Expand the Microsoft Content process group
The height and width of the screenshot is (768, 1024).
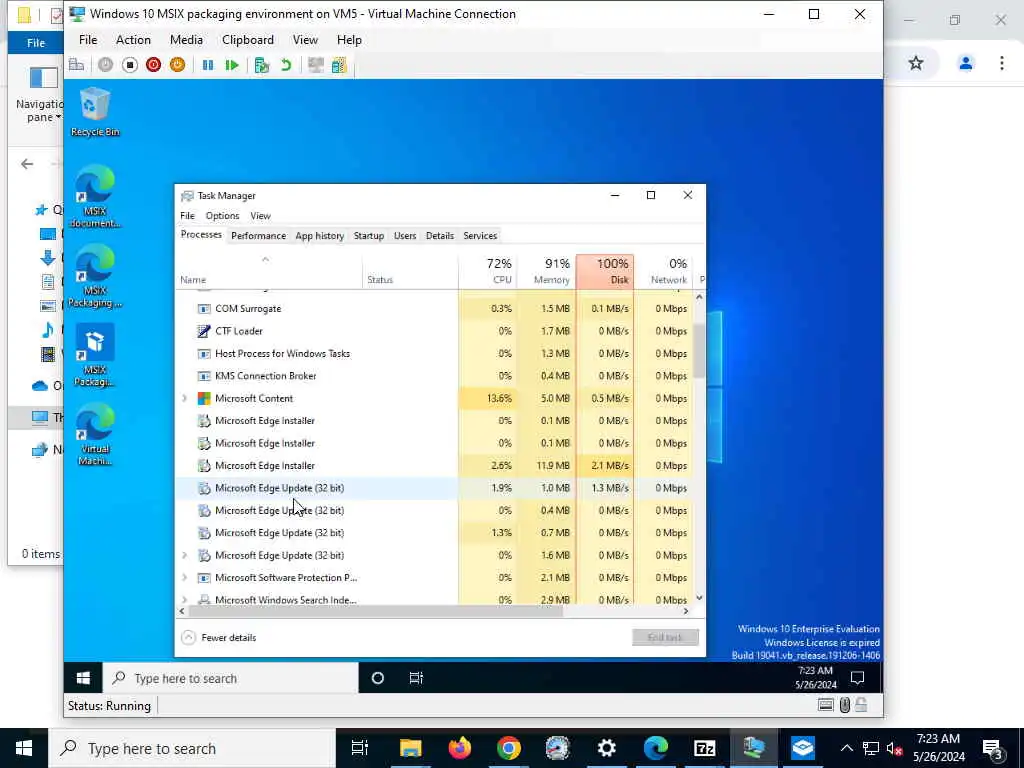point(184,398)
